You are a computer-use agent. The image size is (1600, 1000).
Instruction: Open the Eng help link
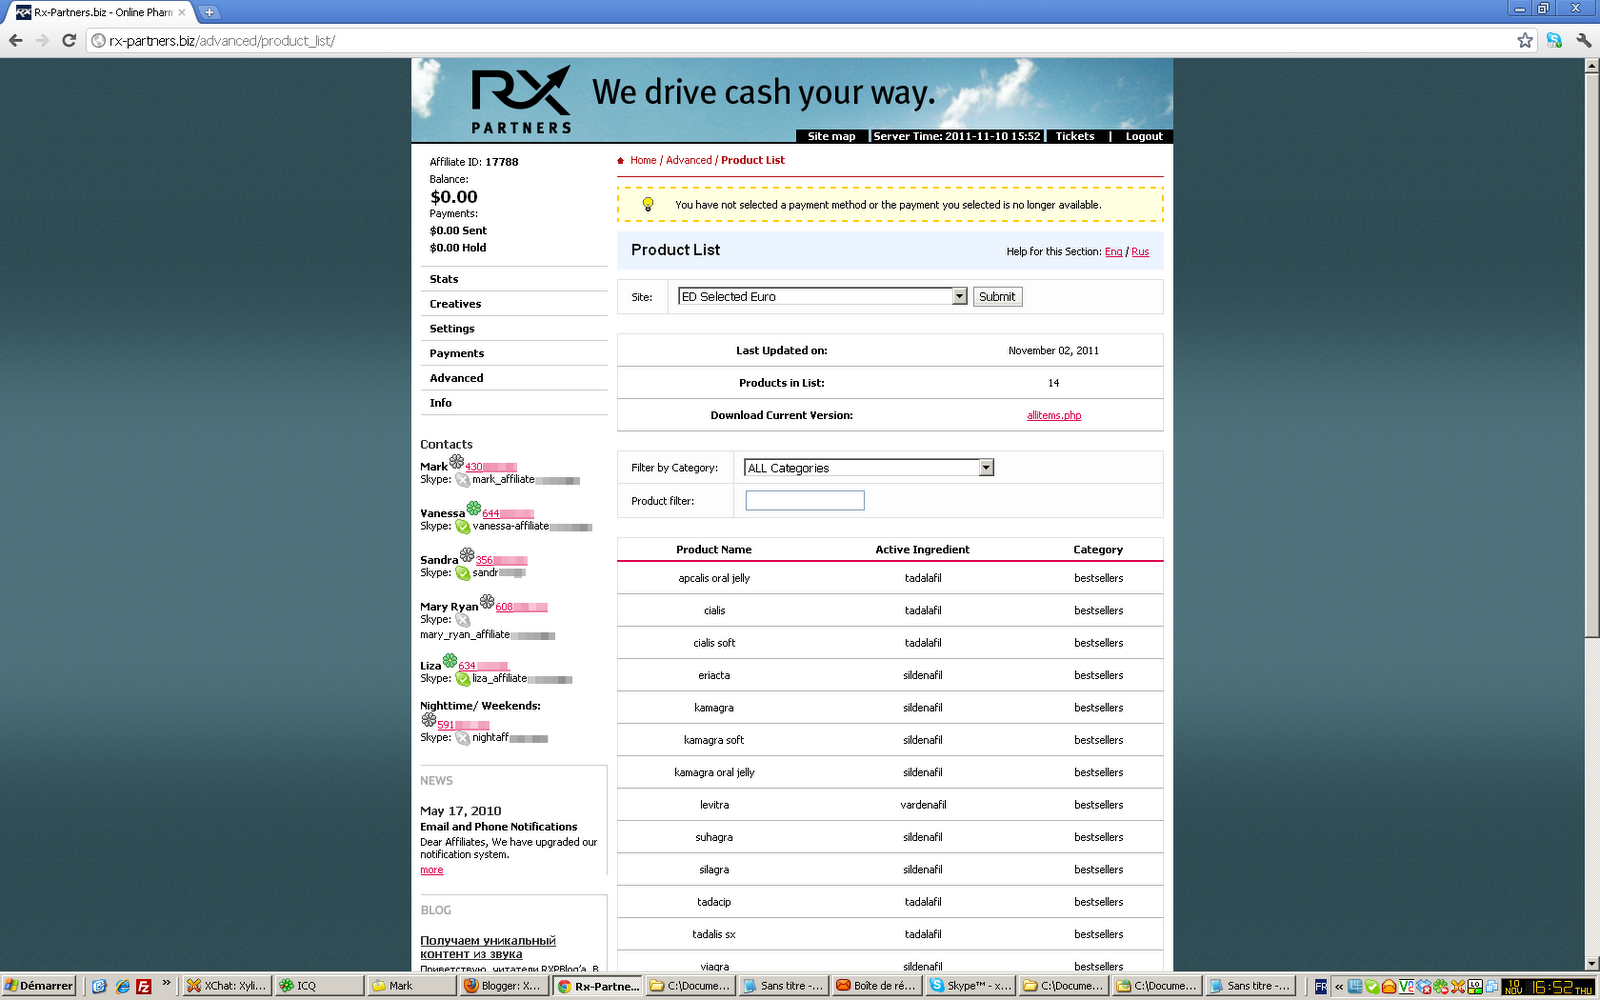pos(1114,252)
